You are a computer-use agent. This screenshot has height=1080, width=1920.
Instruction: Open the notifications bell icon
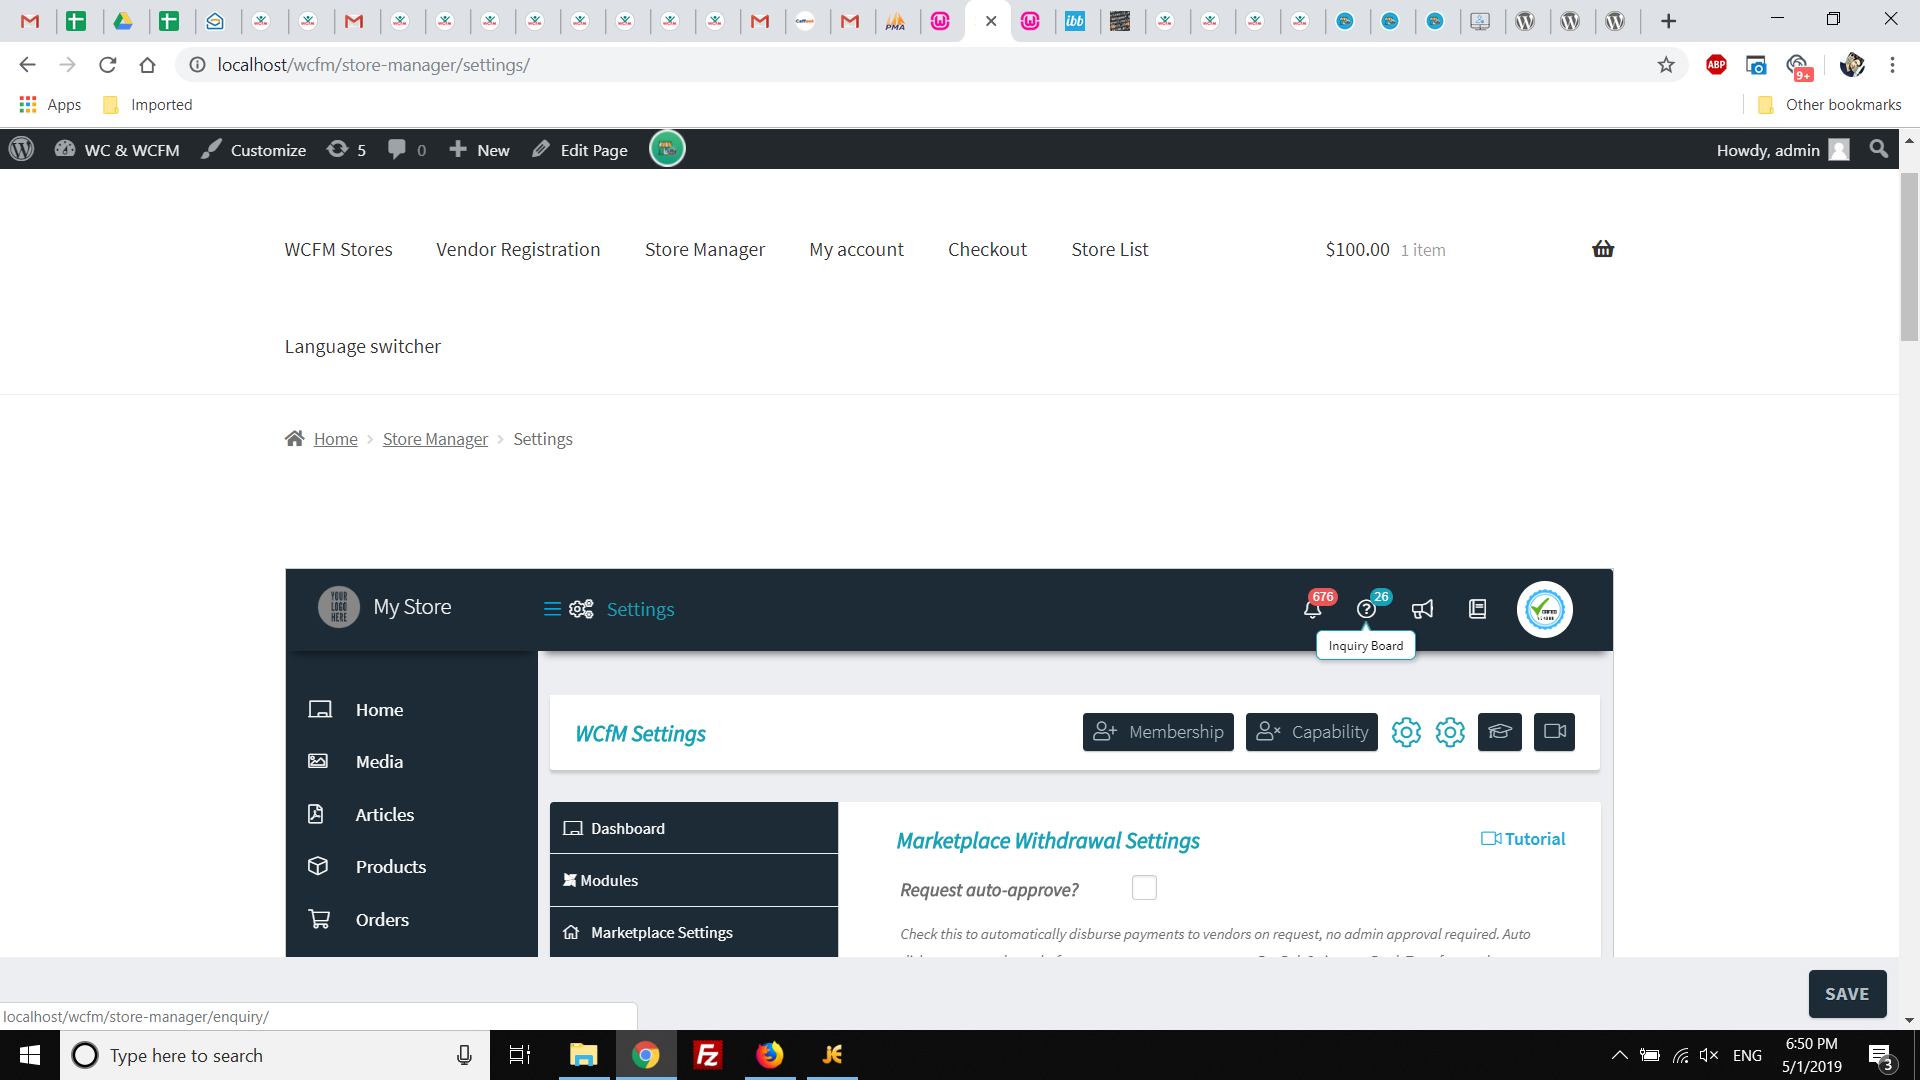tap(1313, 609)
